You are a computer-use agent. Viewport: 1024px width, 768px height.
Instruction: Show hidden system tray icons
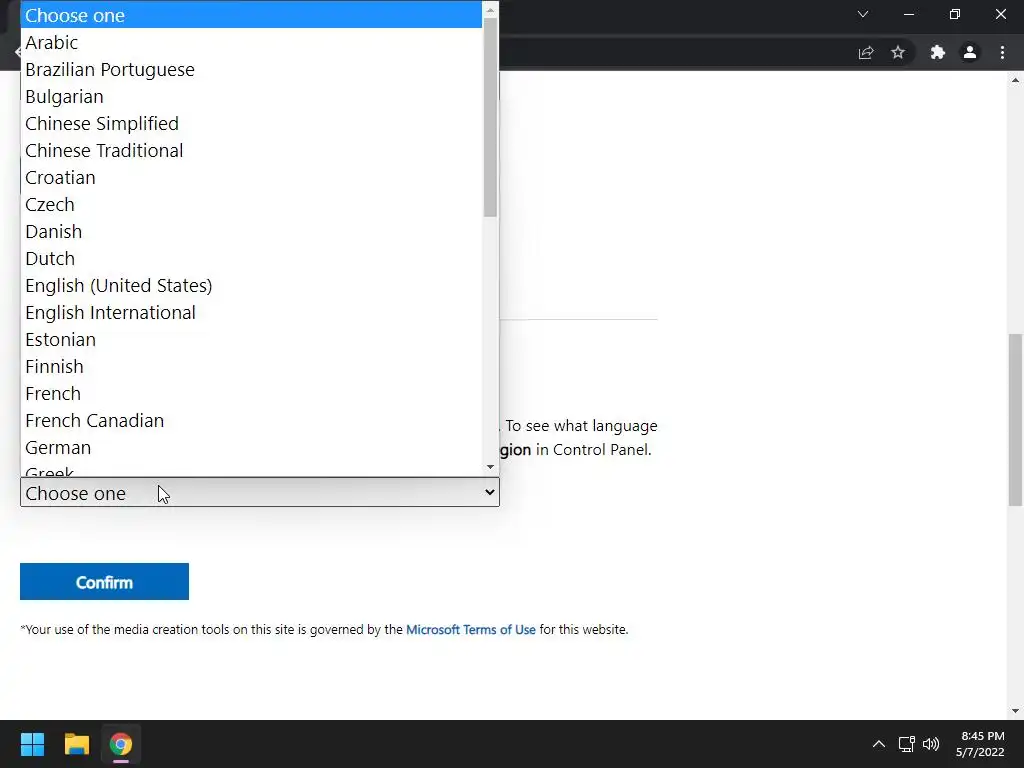[x=879, y=744]
